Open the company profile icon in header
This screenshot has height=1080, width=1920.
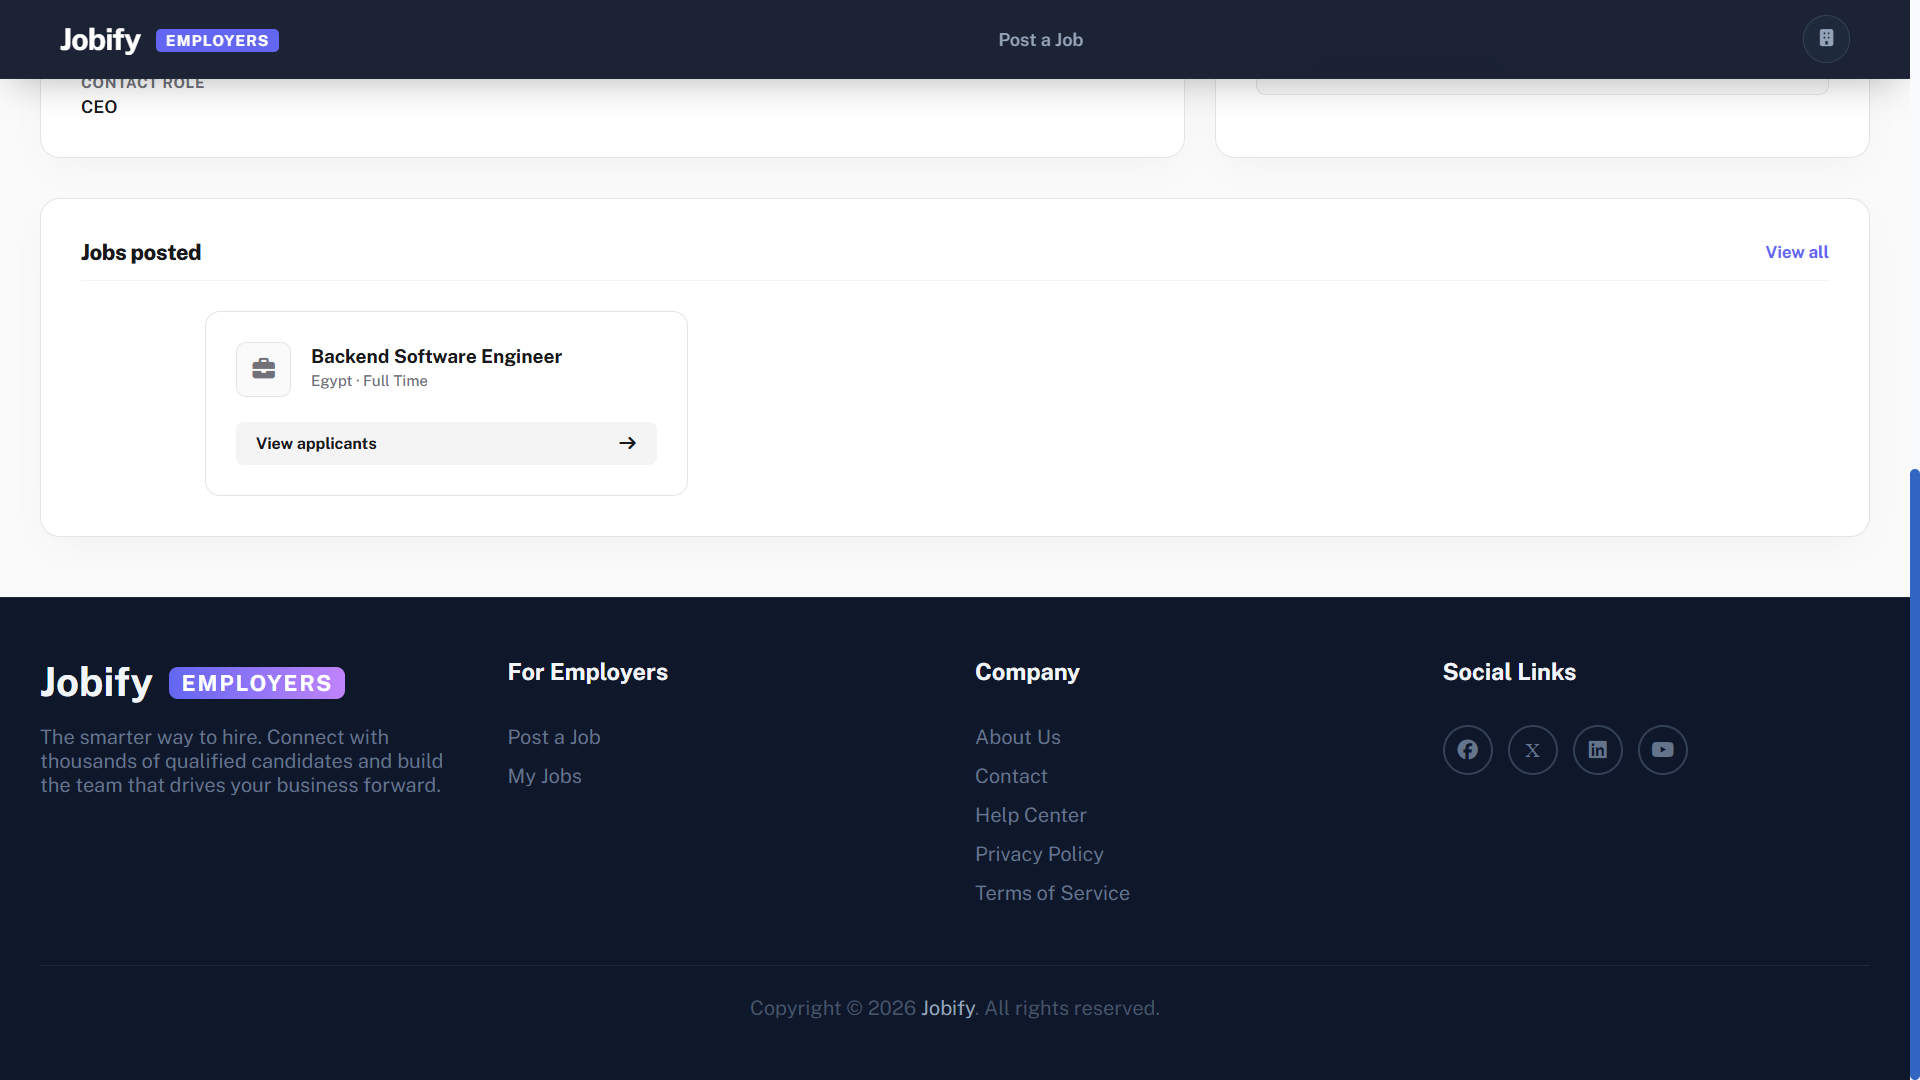[1826, 39]
